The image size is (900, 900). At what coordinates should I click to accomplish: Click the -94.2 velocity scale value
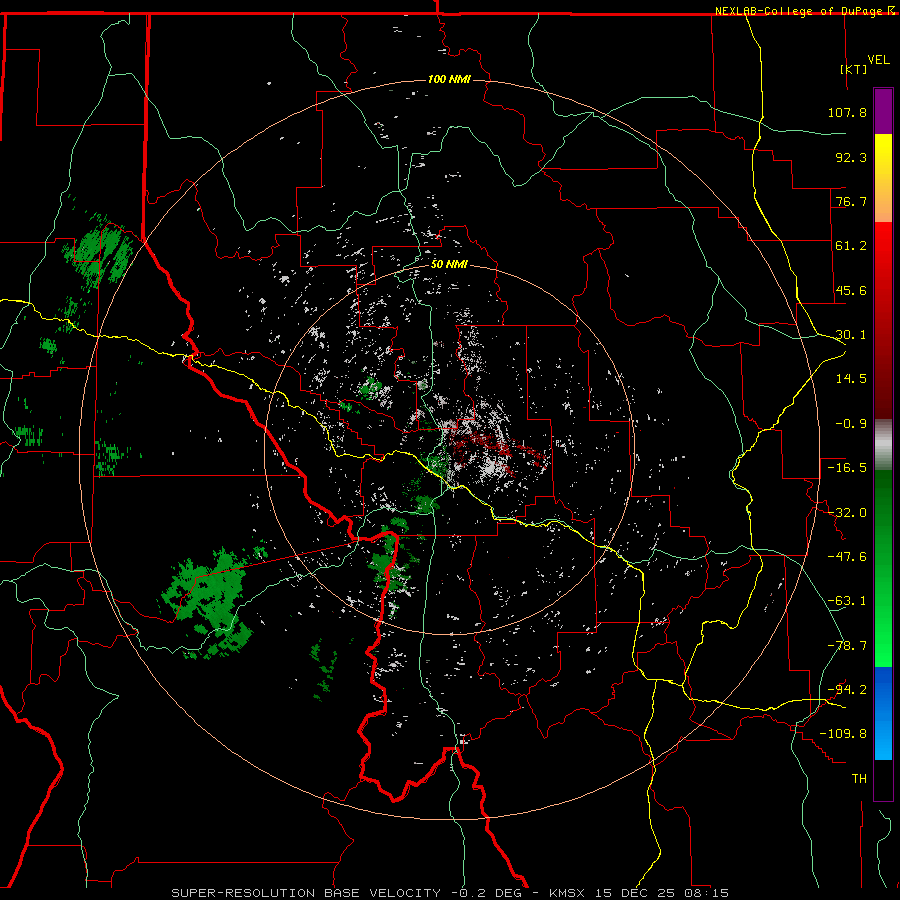[847, 690]
